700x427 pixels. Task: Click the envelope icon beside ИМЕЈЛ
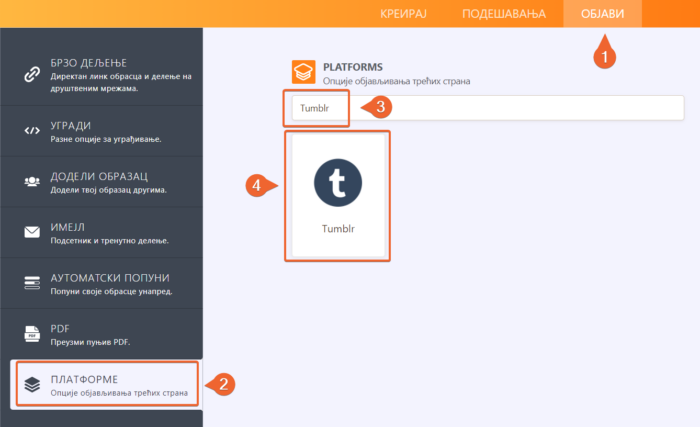click(x=32, y=232)
